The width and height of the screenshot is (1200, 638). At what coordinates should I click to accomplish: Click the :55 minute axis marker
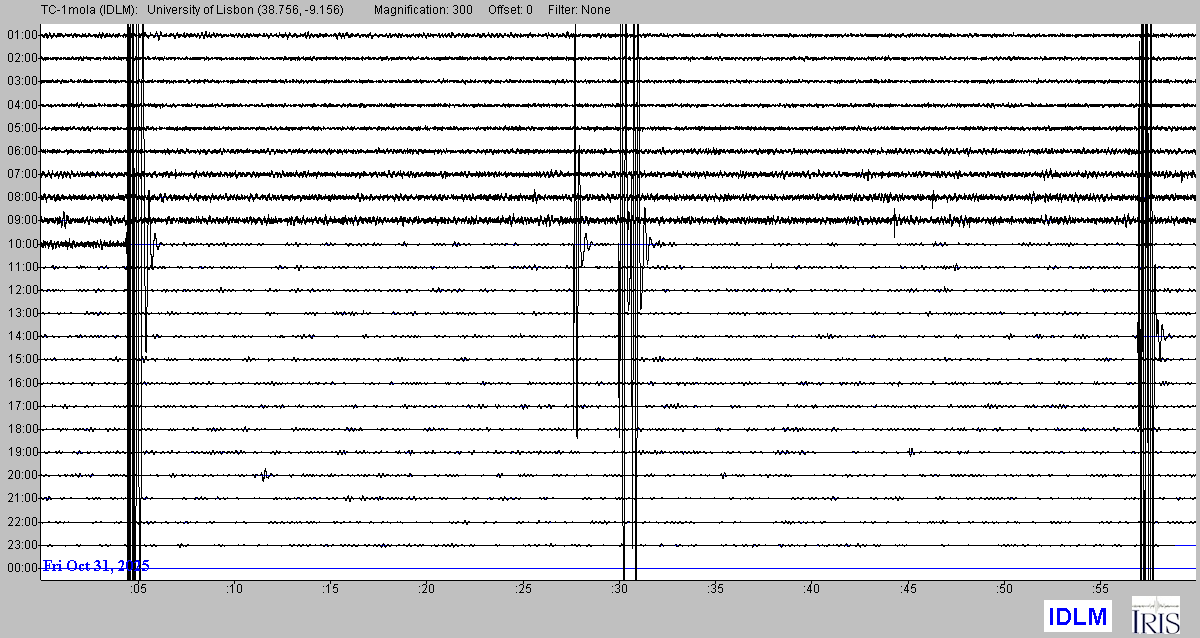click(1101, 589)
